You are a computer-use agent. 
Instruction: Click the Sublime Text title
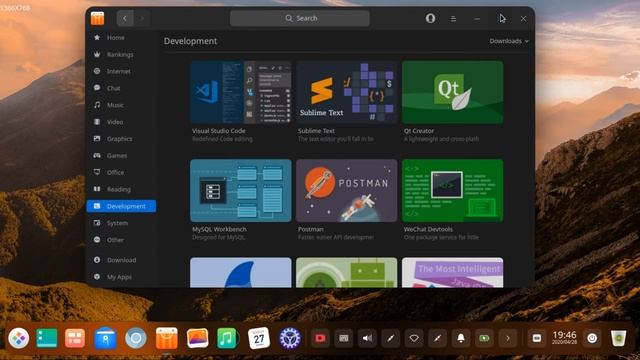(x=316, y=131)
